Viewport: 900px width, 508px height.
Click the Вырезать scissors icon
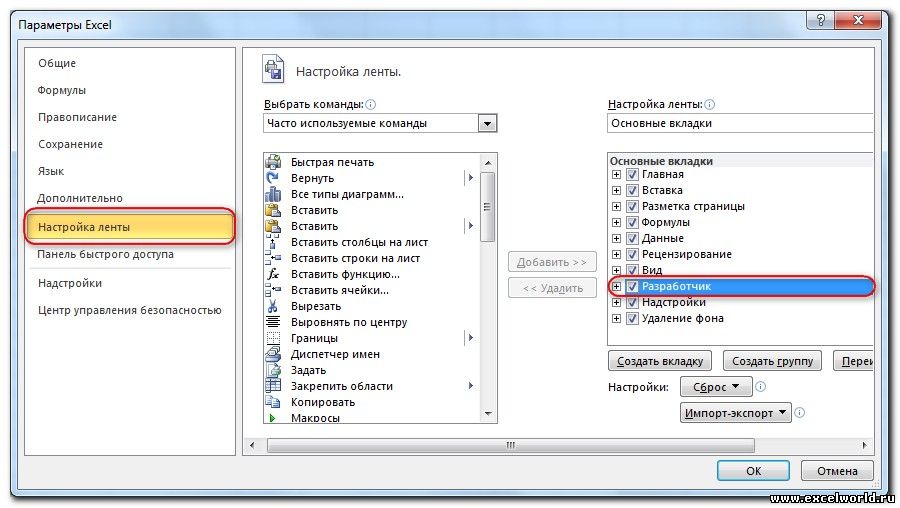click(x=273, y=306)
